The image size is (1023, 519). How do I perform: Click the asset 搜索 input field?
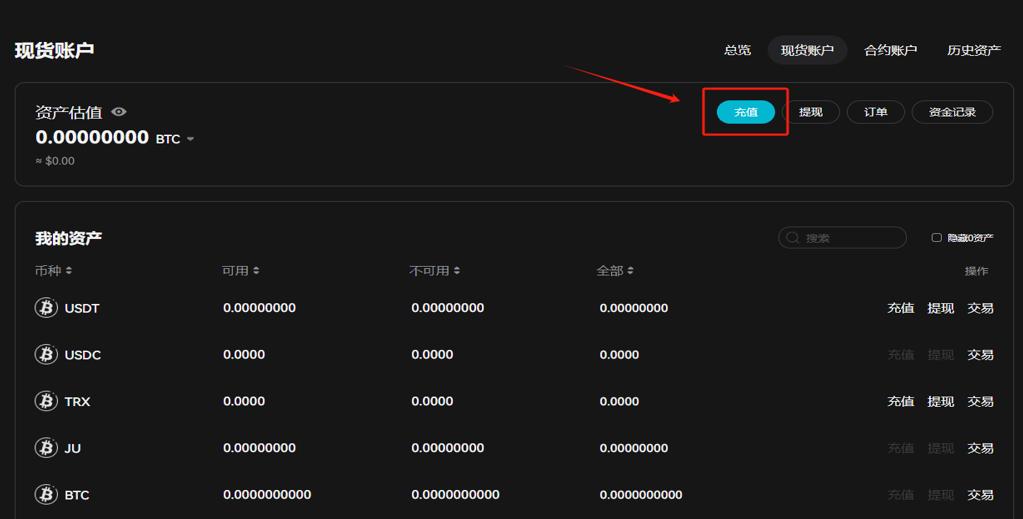coord(850,238)
